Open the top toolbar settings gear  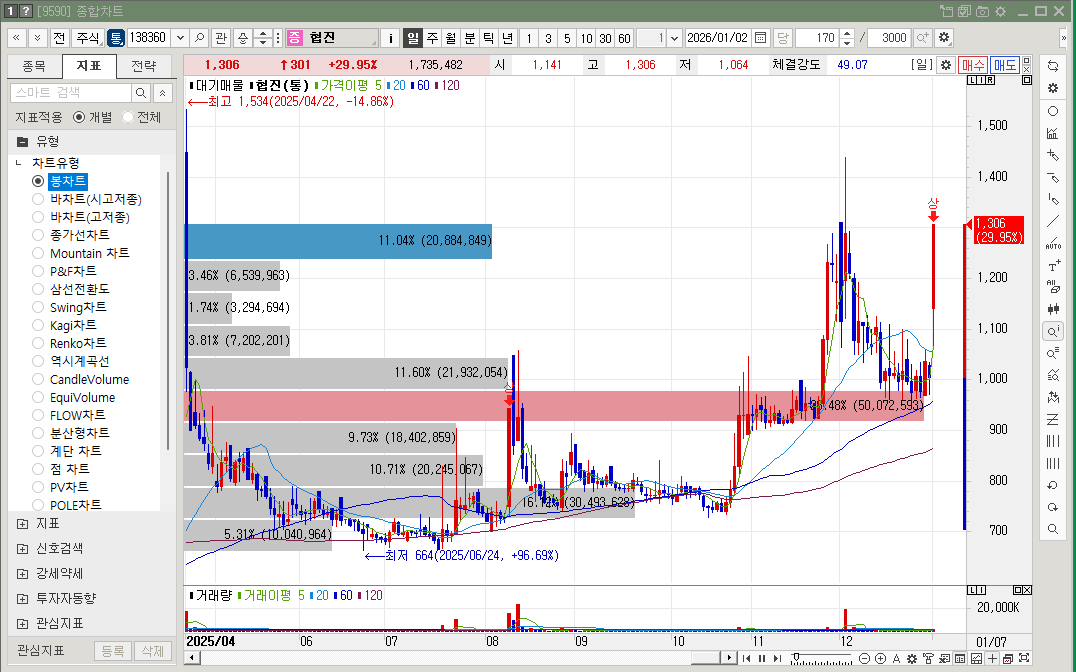944,38
